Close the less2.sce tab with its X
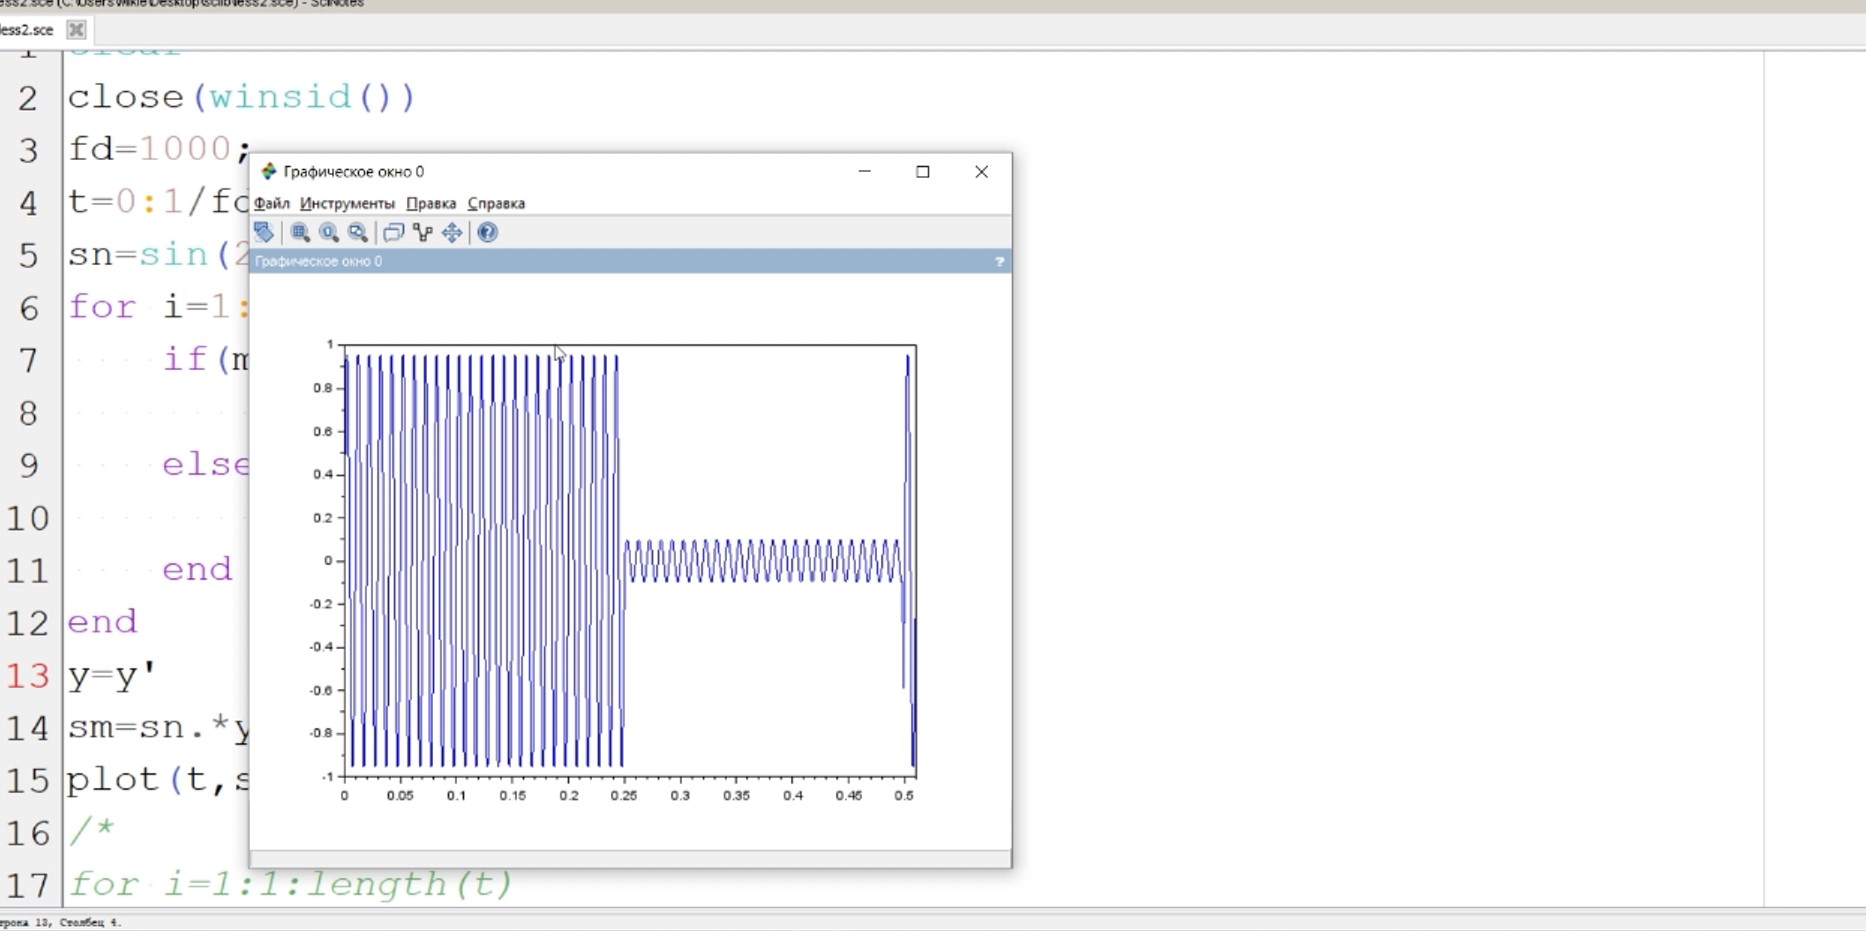The width and height of the screenshot is (1866, 931). pos(76,30)
